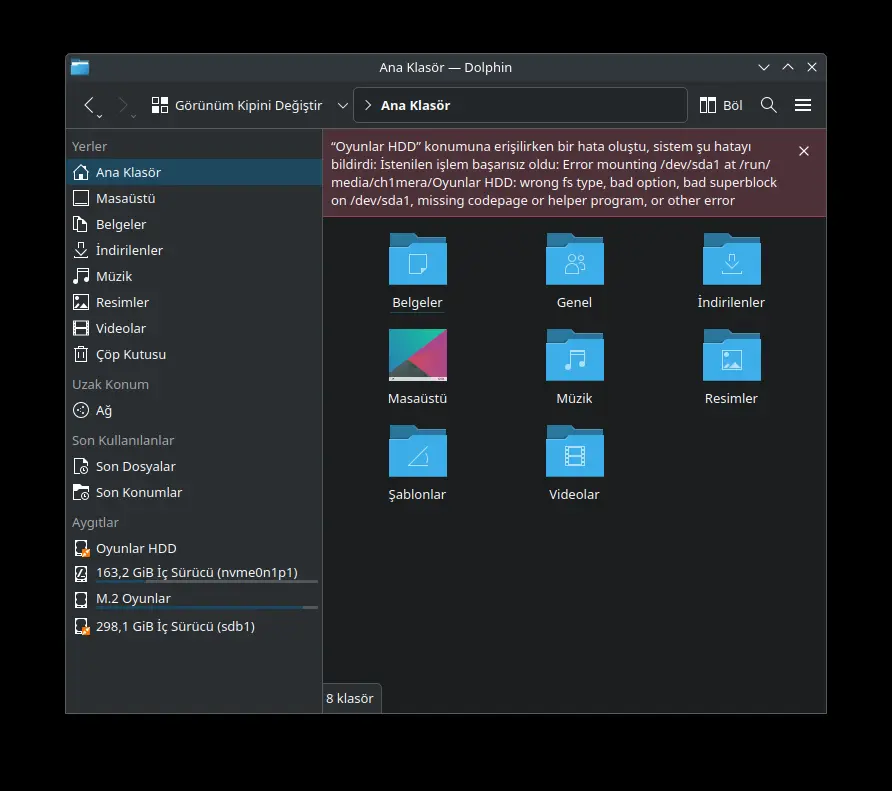Click the Aygıtlar section header
Screen dimensions: 892x791
(95, 522)
